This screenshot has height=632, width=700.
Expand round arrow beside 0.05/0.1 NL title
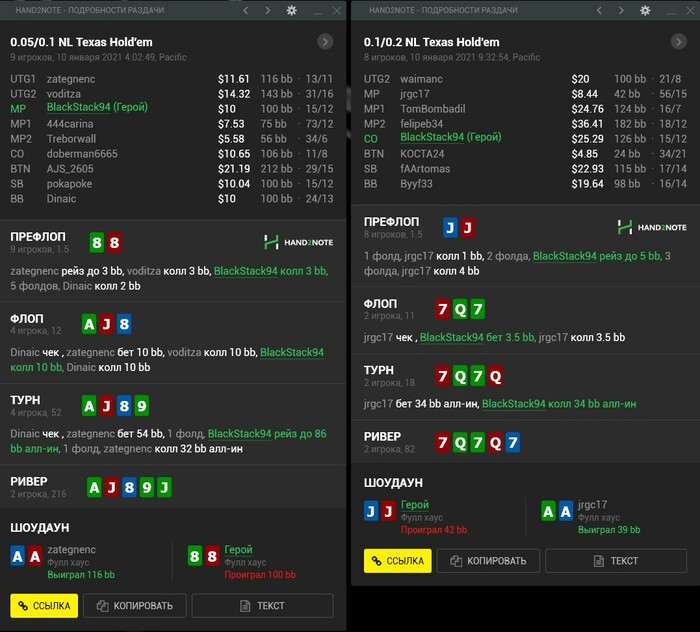point(325,42)
